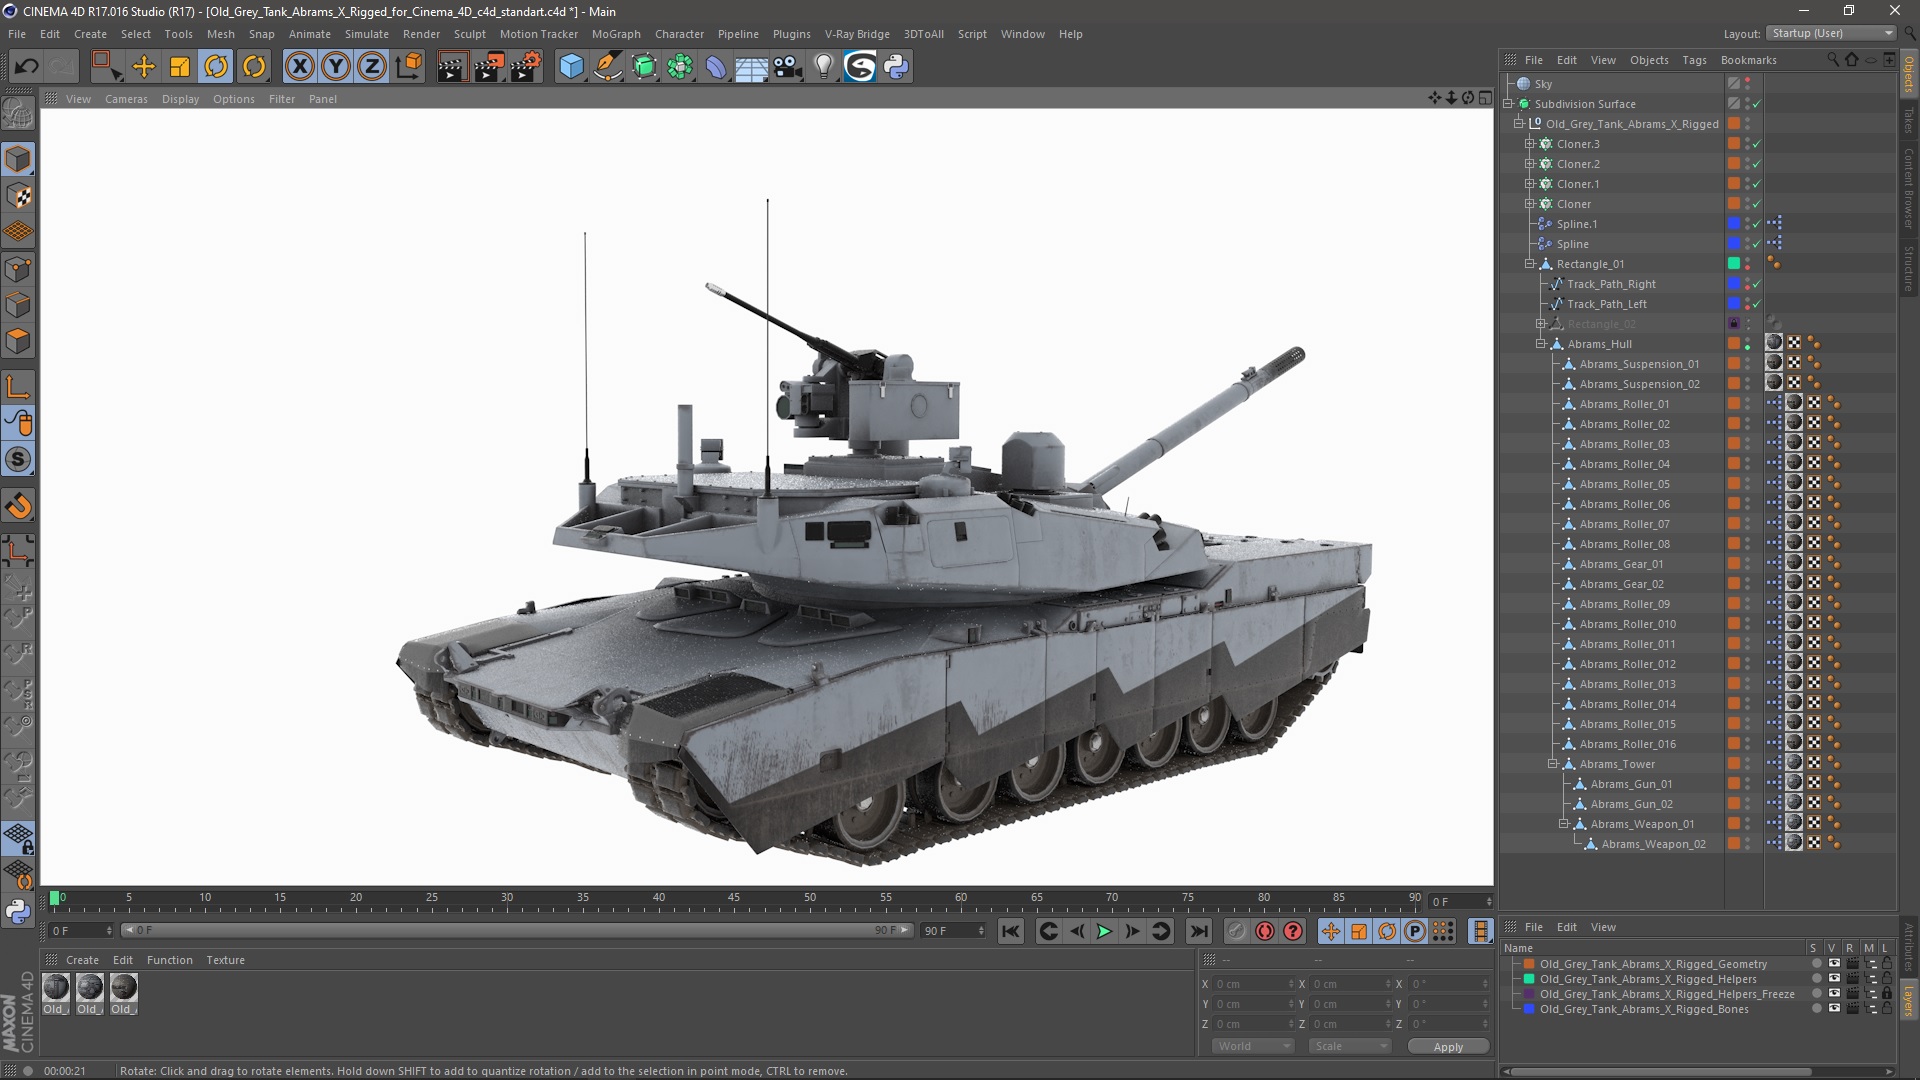Select the Move tool in top toolbar
The width and height of the screenshot is (1920, 1080).
[144, 67]
